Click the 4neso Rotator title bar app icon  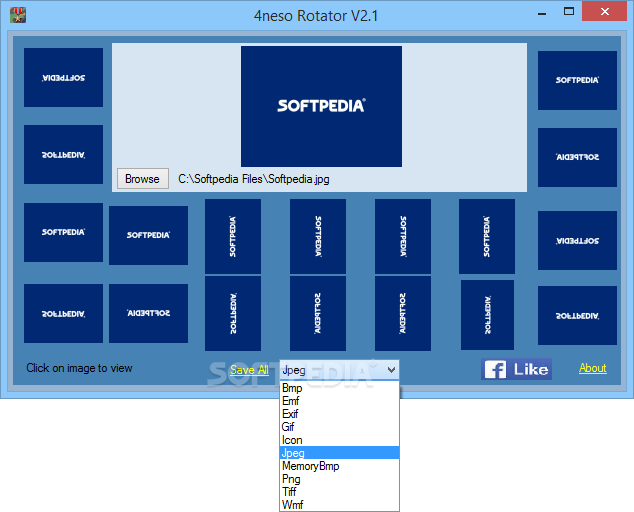tap(18, 15)
